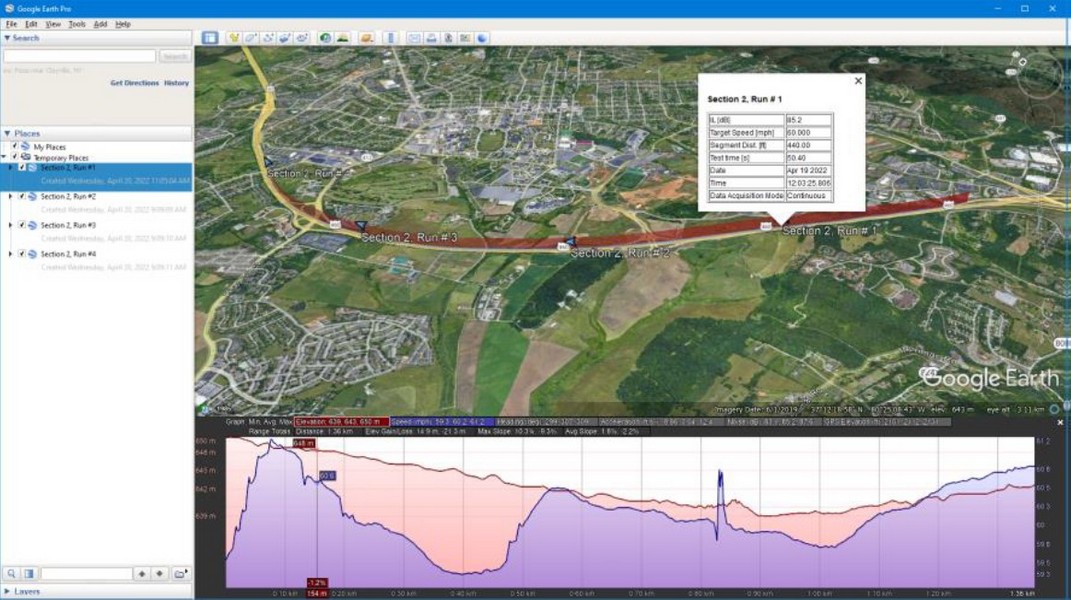Select the Section 2, Run #4 entry name
Image resolution: width=1071 pixels, height=600 pixels.
(68, 254)
